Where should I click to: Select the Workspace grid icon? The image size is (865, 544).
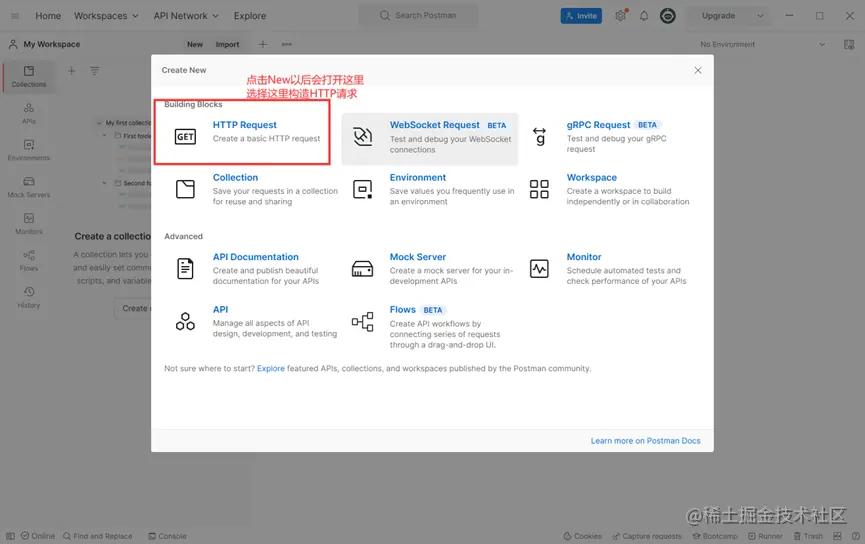(x=539, y=189)
